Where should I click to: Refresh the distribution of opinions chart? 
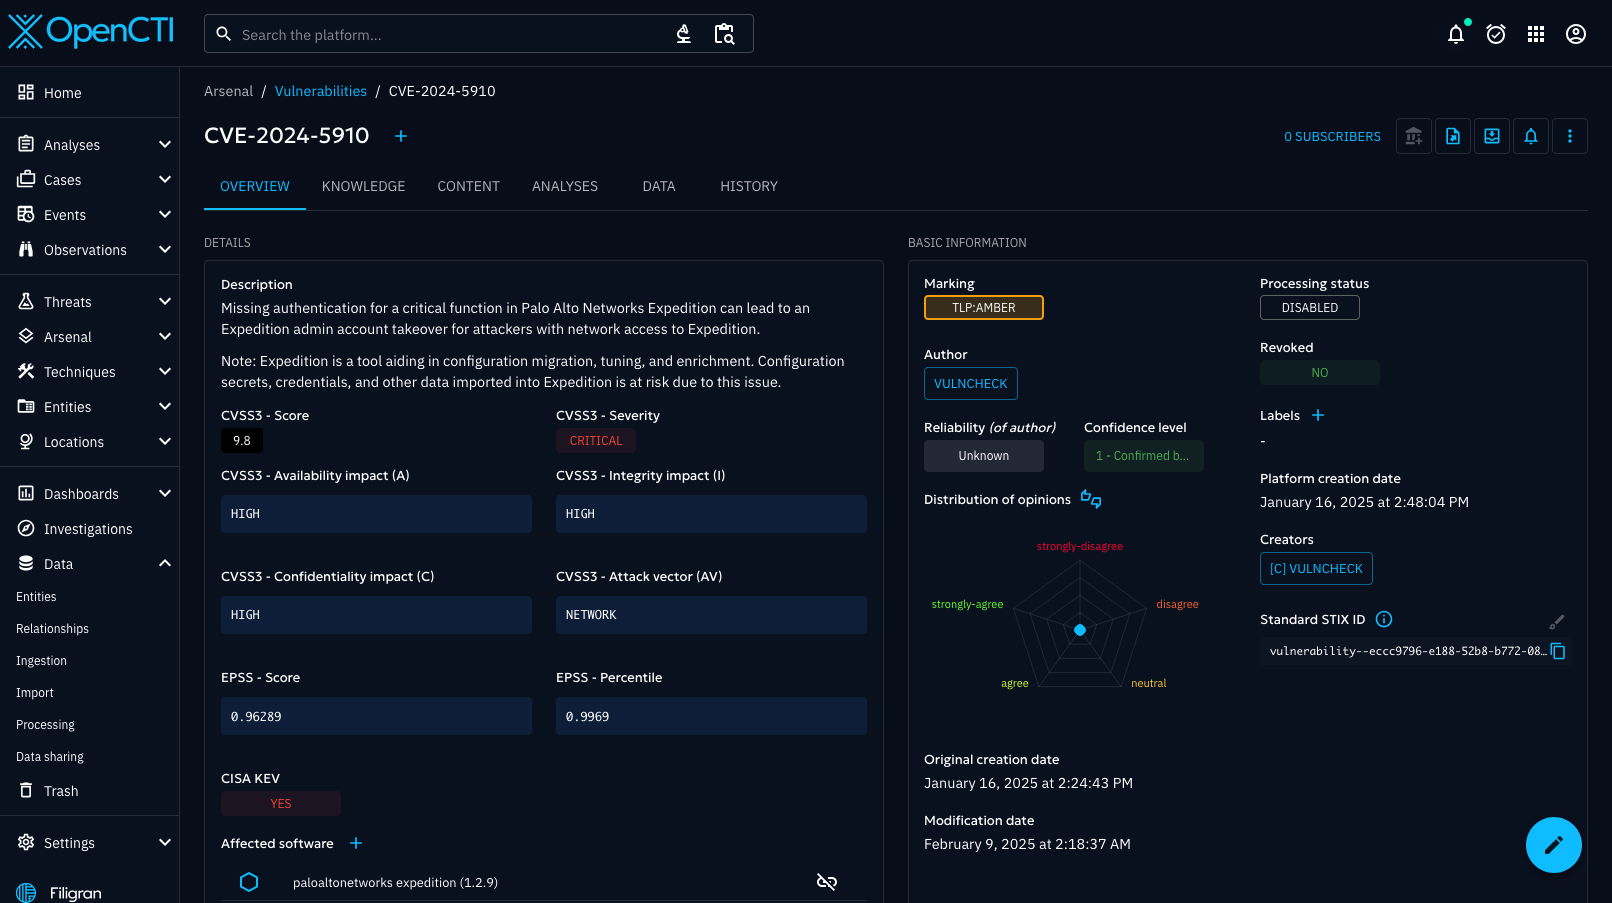(x=1090, y=498)
